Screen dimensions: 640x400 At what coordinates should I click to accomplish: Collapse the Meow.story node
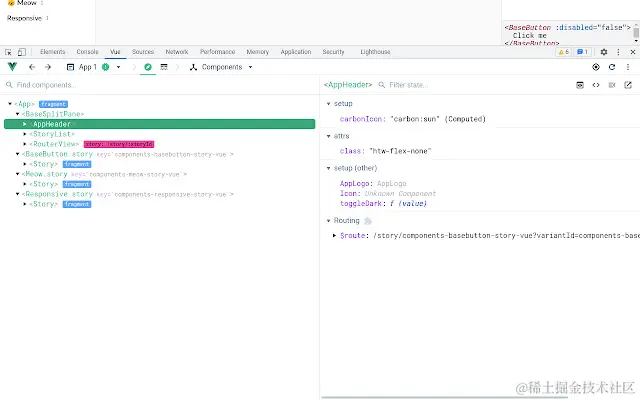point(17,174)
